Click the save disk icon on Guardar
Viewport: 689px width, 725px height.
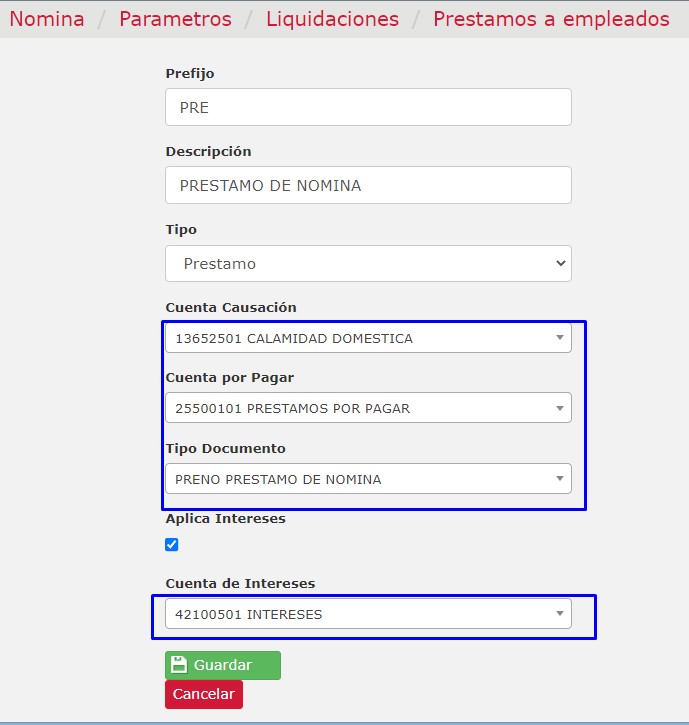[x=179, y=665]
